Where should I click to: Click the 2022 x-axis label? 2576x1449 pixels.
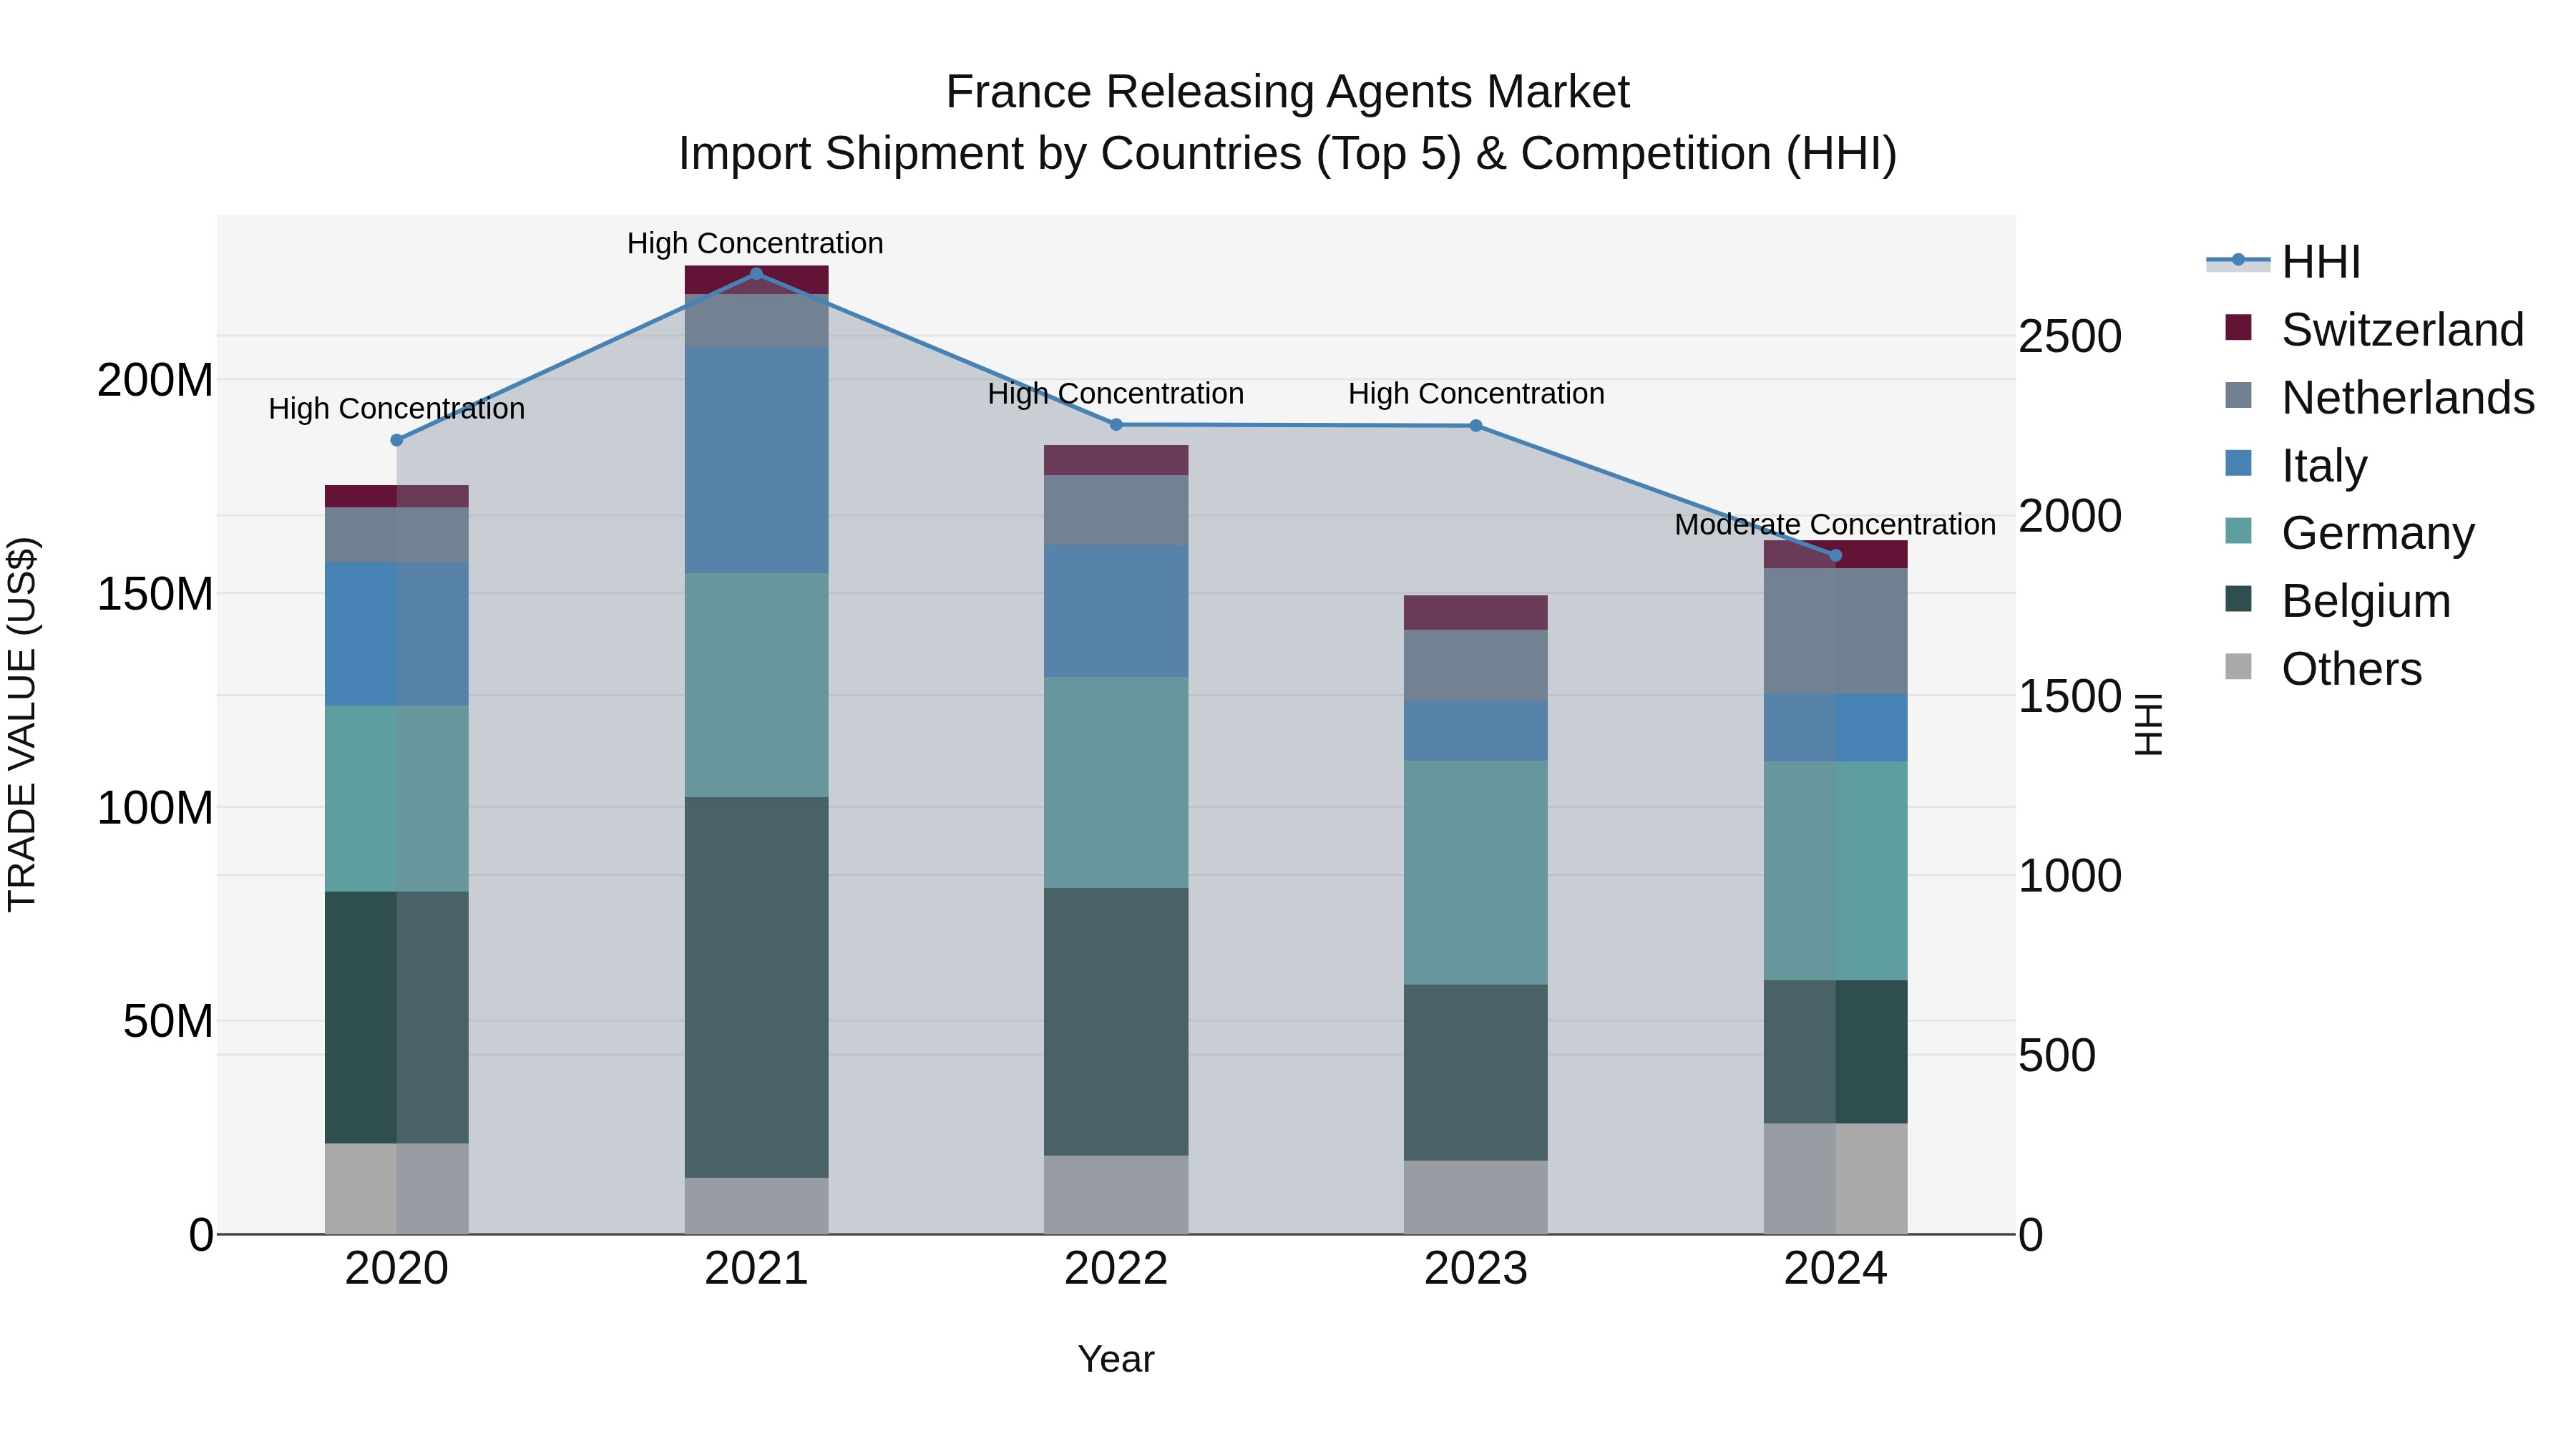[x=1116, y=1269]
